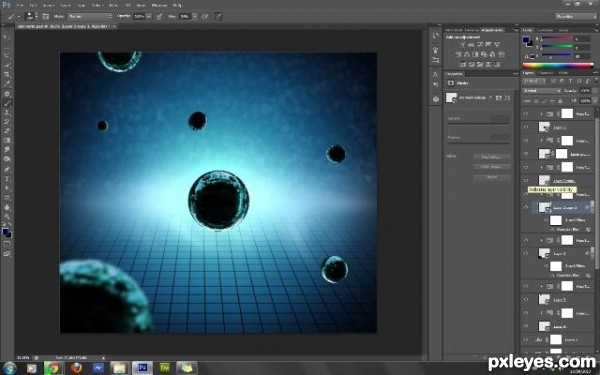Toggle visibility of Layer 3

[526, 299]
